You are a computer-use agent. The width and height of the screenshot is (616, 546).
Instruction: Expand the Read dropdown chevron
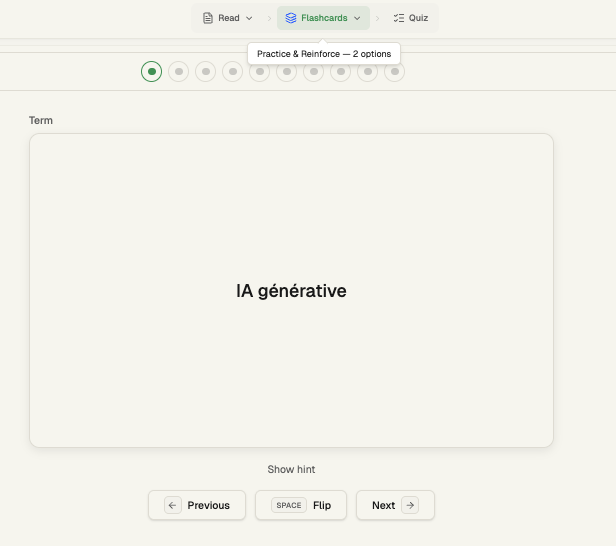[x=249, y=18]
